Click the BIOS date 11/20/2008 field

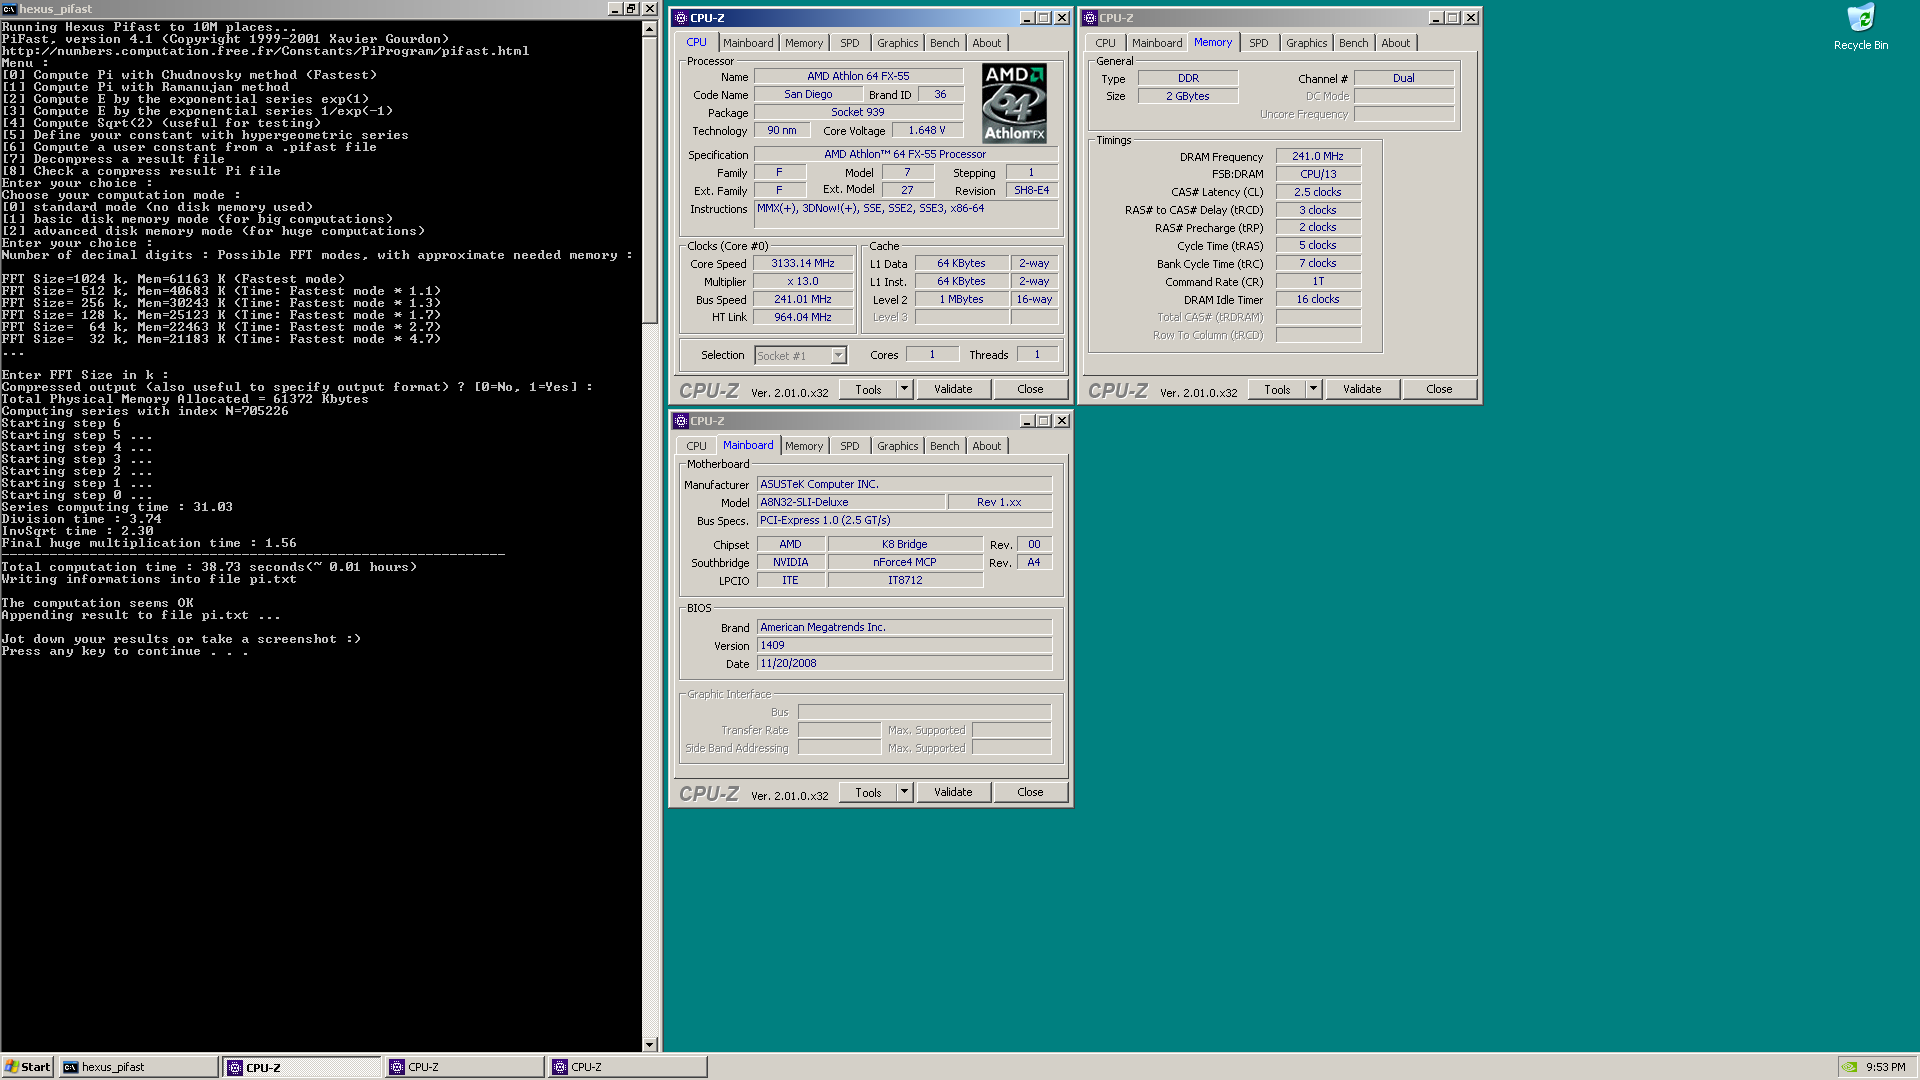[x=904, y=663]
